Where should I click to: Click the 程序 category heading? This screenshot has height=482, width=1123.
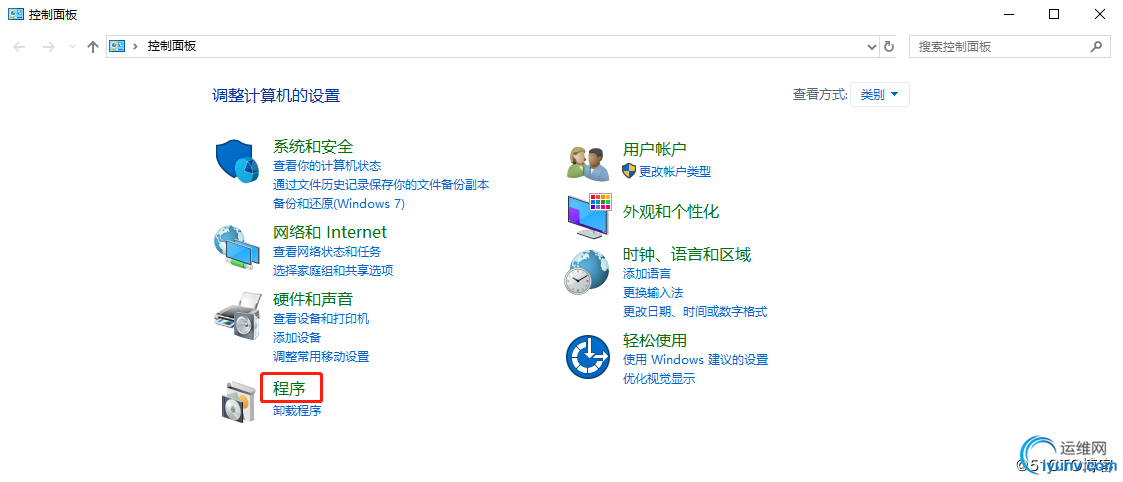tap(289, 389)
